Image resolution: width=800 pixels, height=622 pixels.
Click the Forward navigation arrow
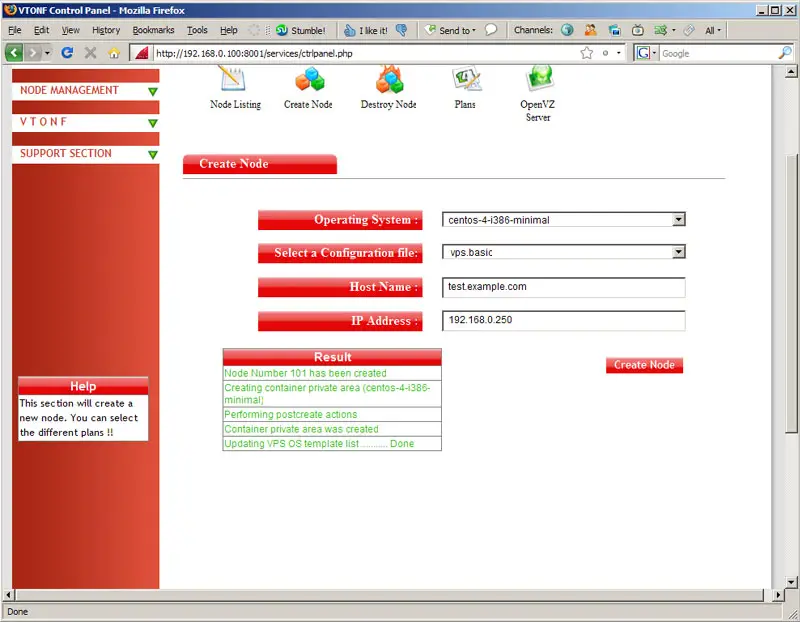32,53
